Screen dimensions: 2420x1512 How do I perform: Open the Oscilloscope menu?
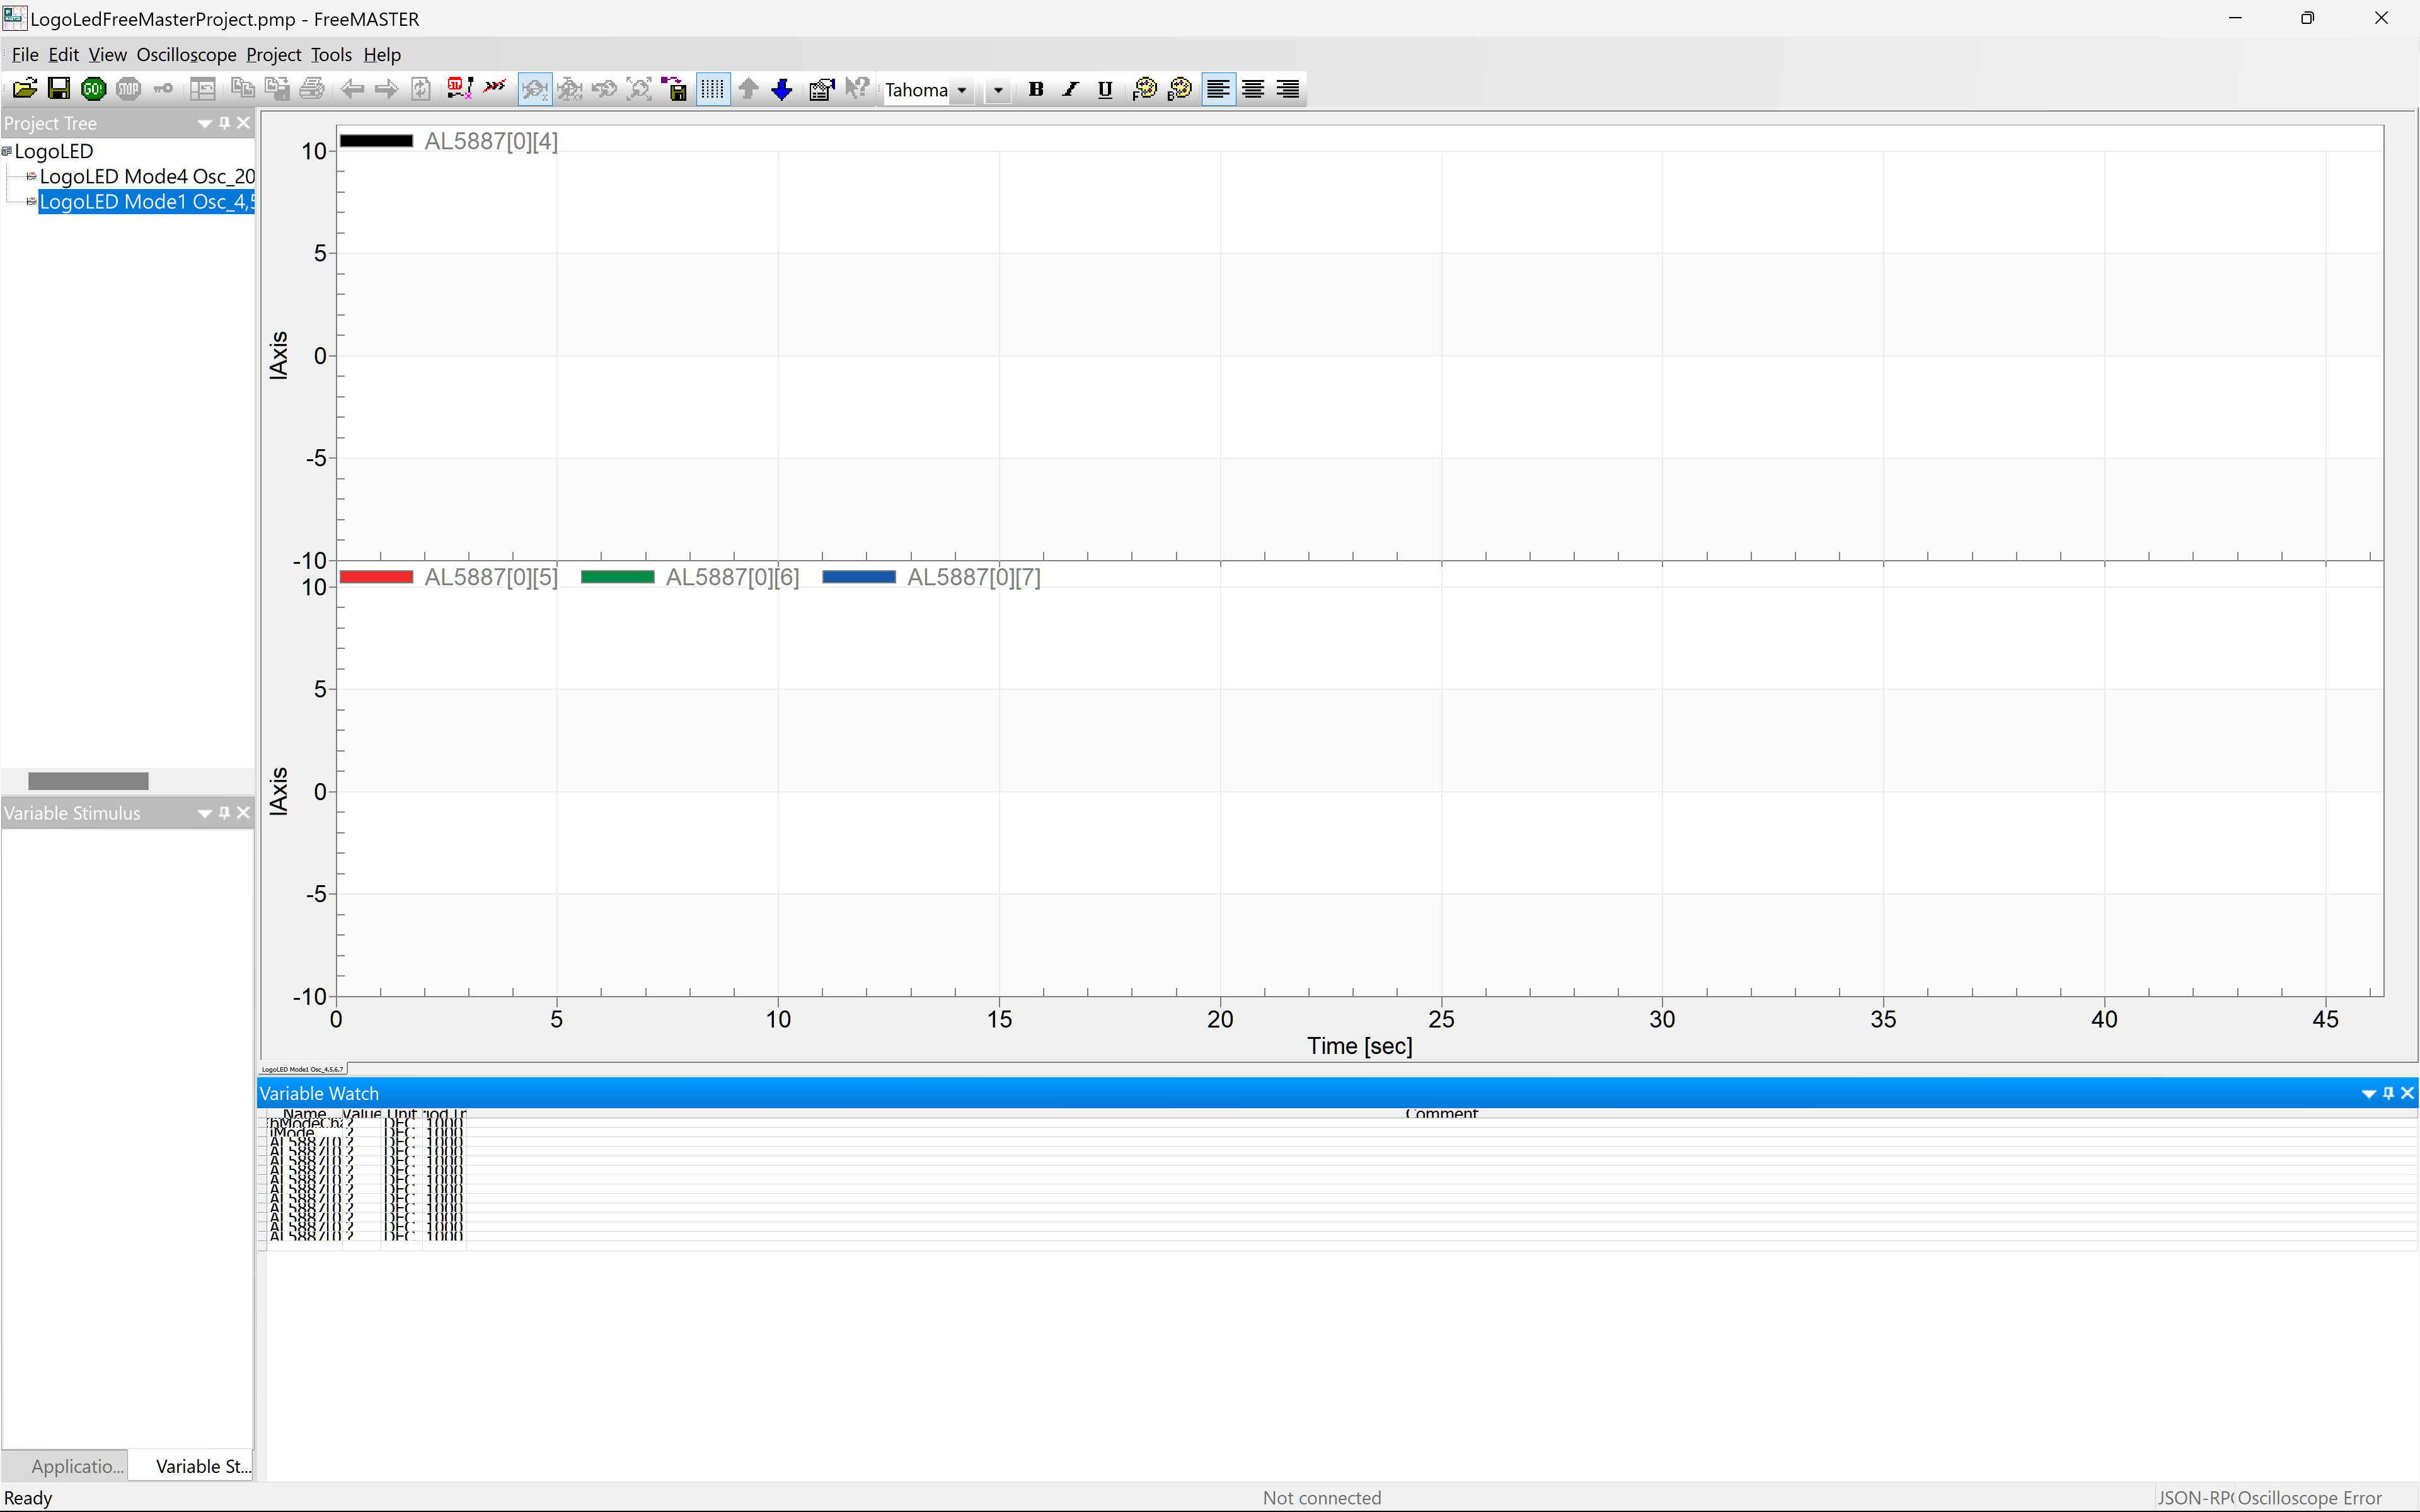tap(186, 55)
